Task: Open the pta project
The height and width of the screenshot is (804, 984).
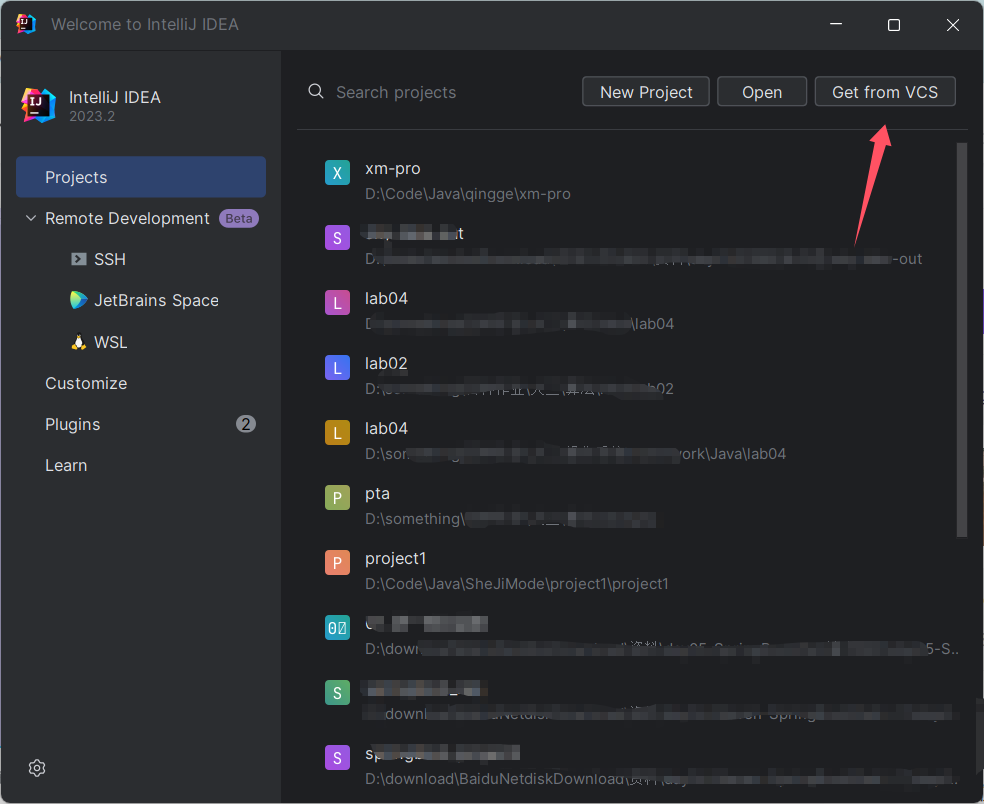Action: coord(634,505)
